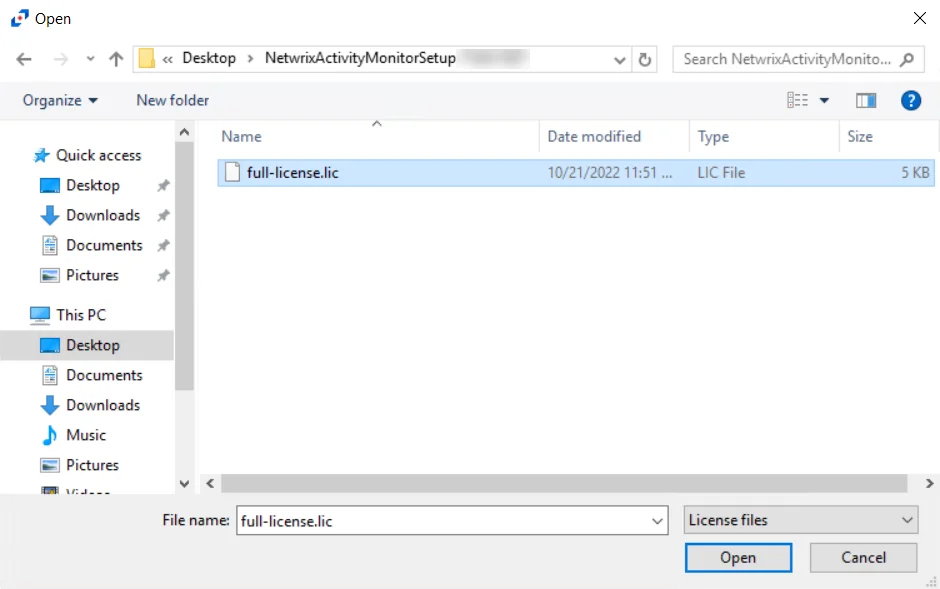Viewport: 940px width, 589px height.
Task: Show the preview pane
Action: [866, 101]
